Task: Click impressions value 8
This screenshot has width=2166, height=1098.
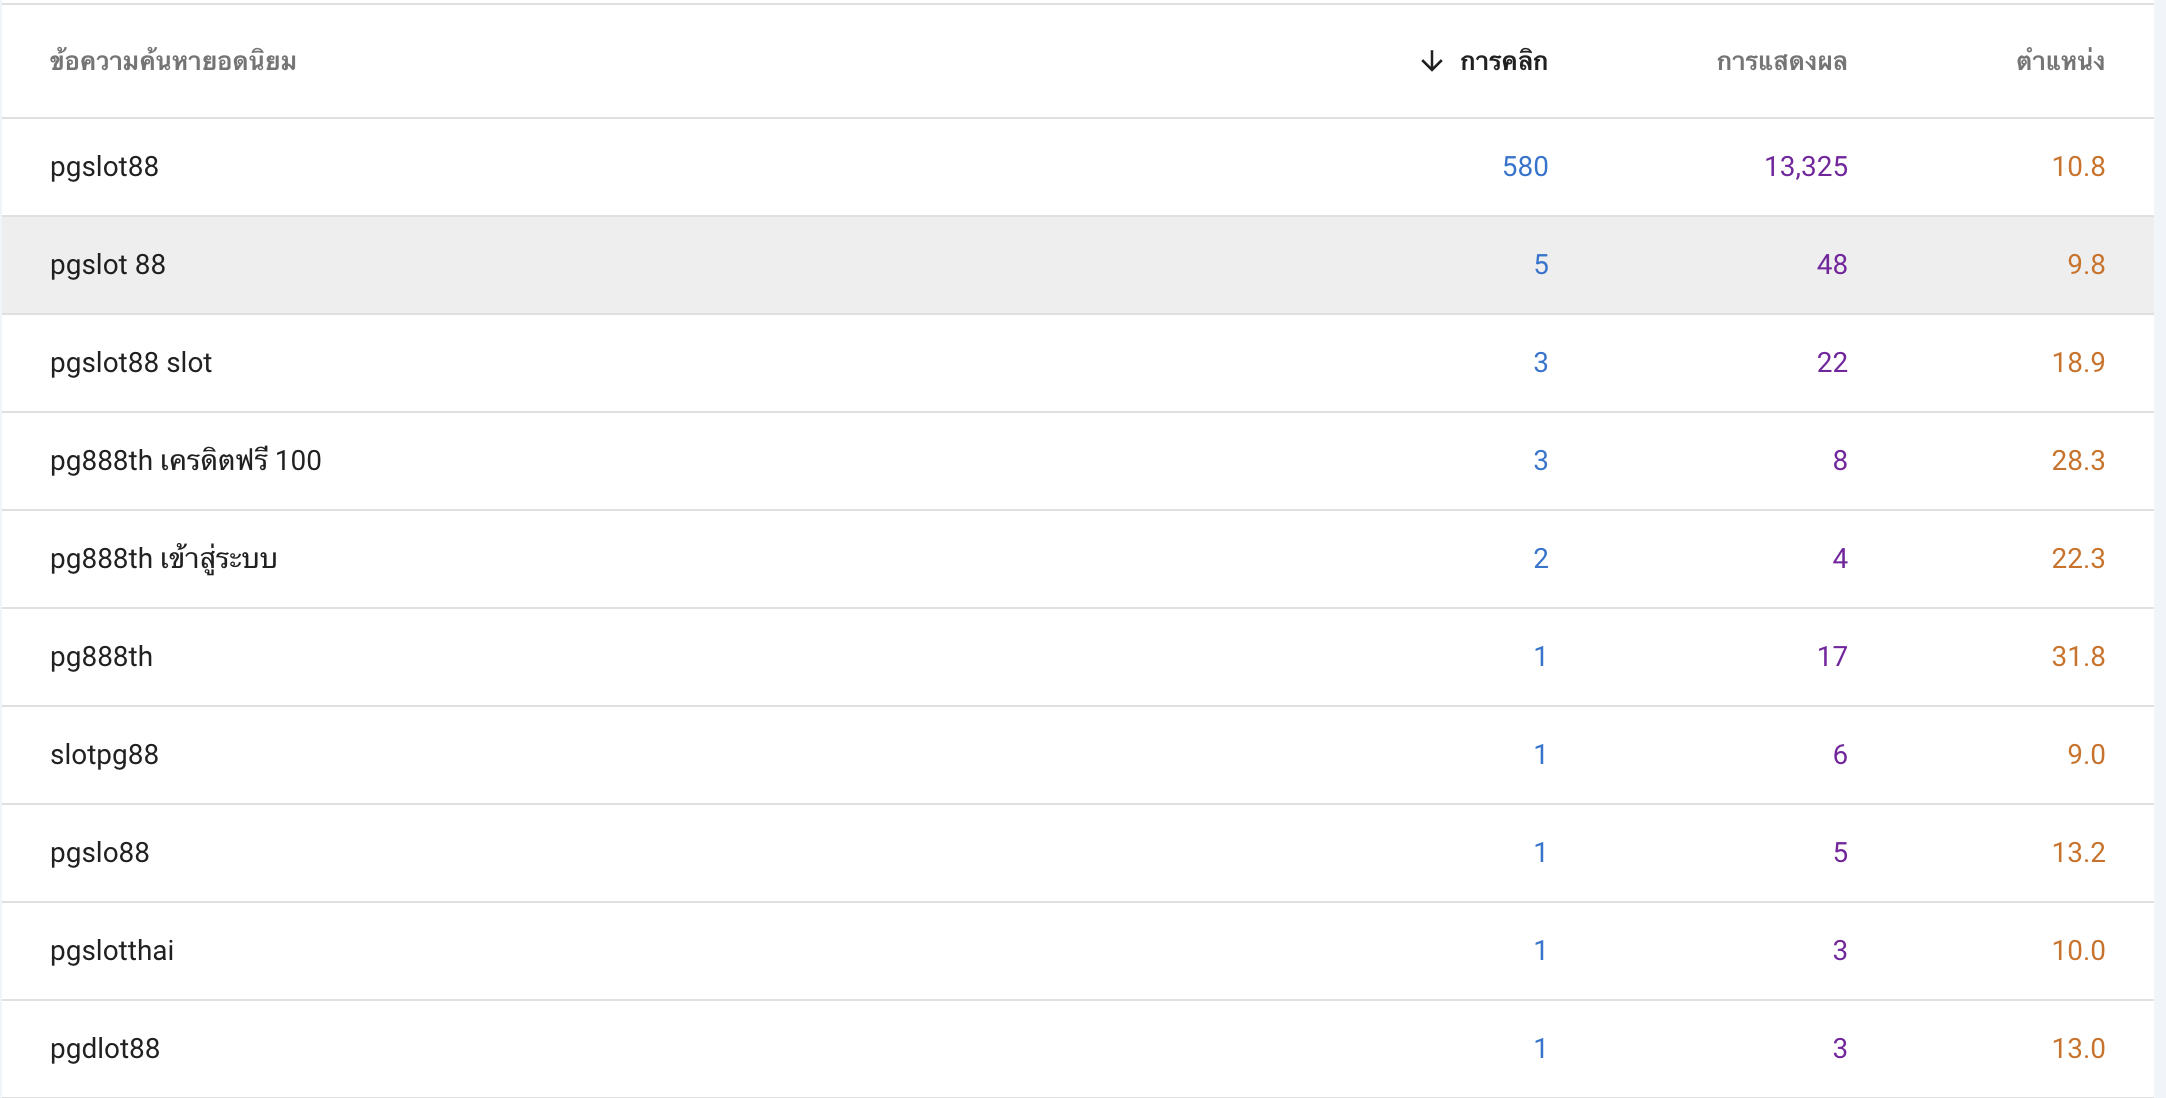Action: (x=1840, y=461)
